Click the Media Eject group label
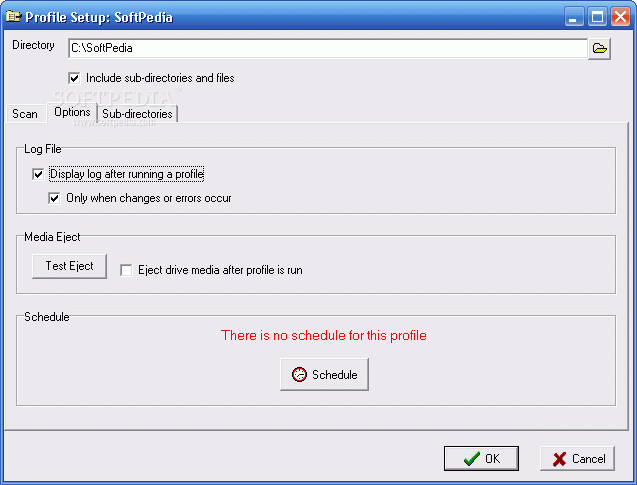The width and height of the screenshot is (637, 485). coord(52,237)
